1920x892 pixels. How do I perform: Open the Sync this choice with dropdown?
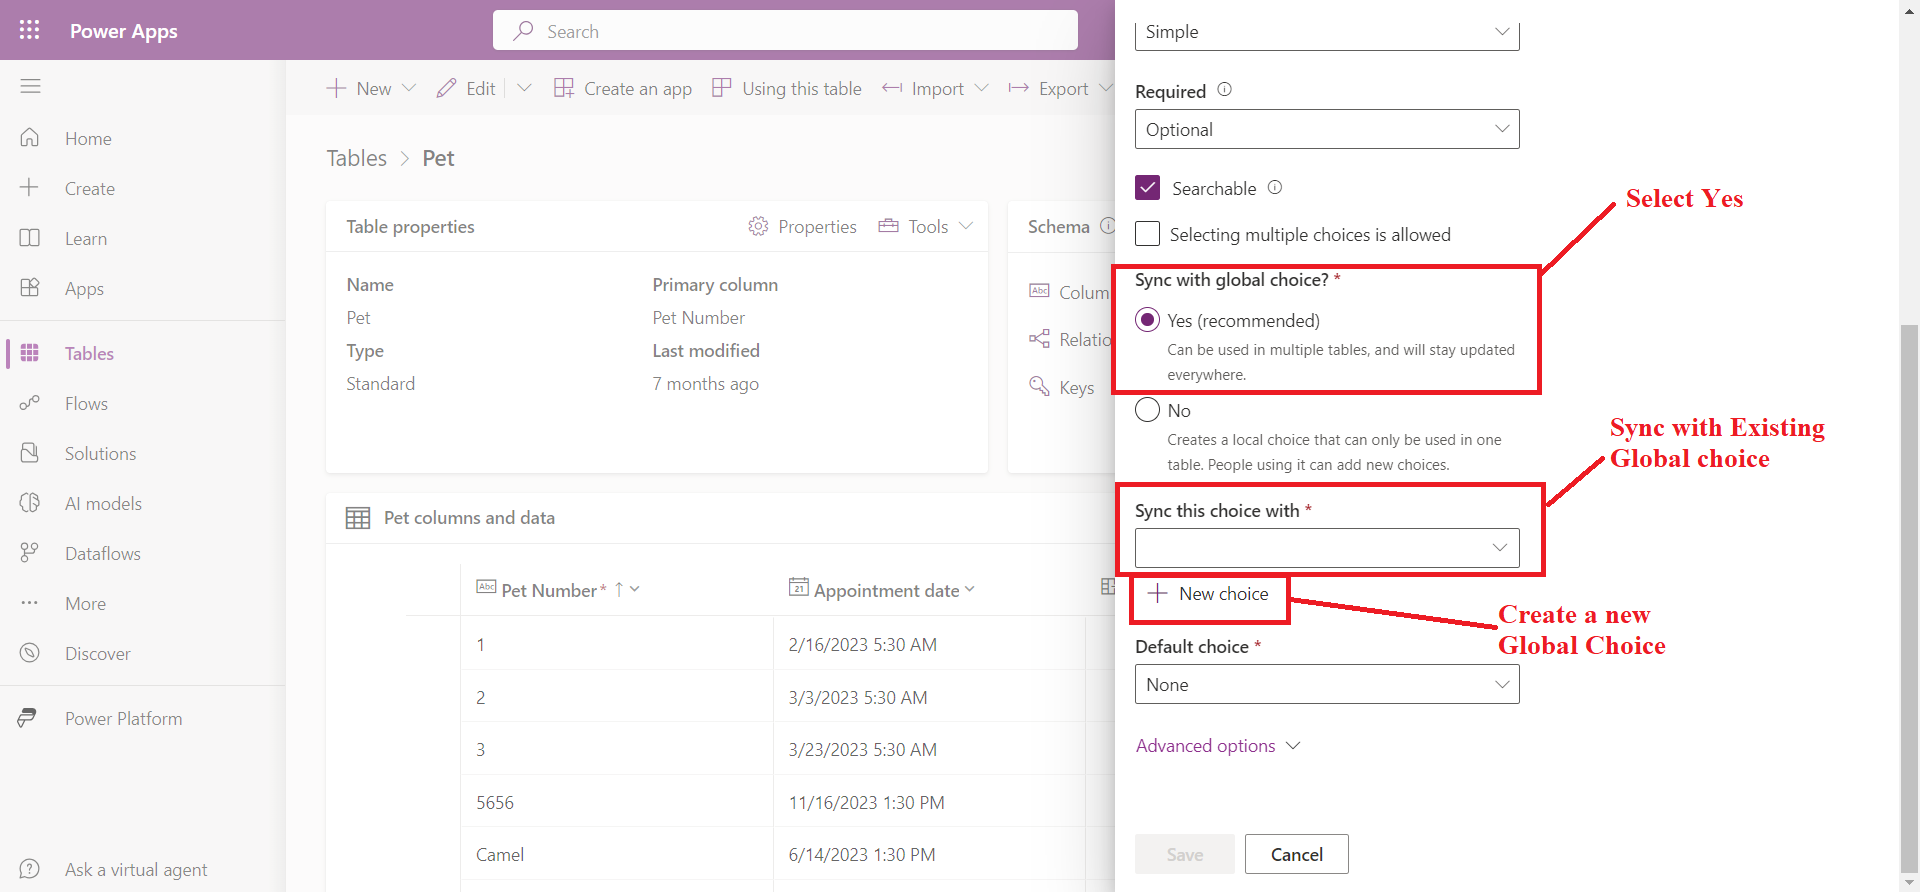tap(1326, 548)
